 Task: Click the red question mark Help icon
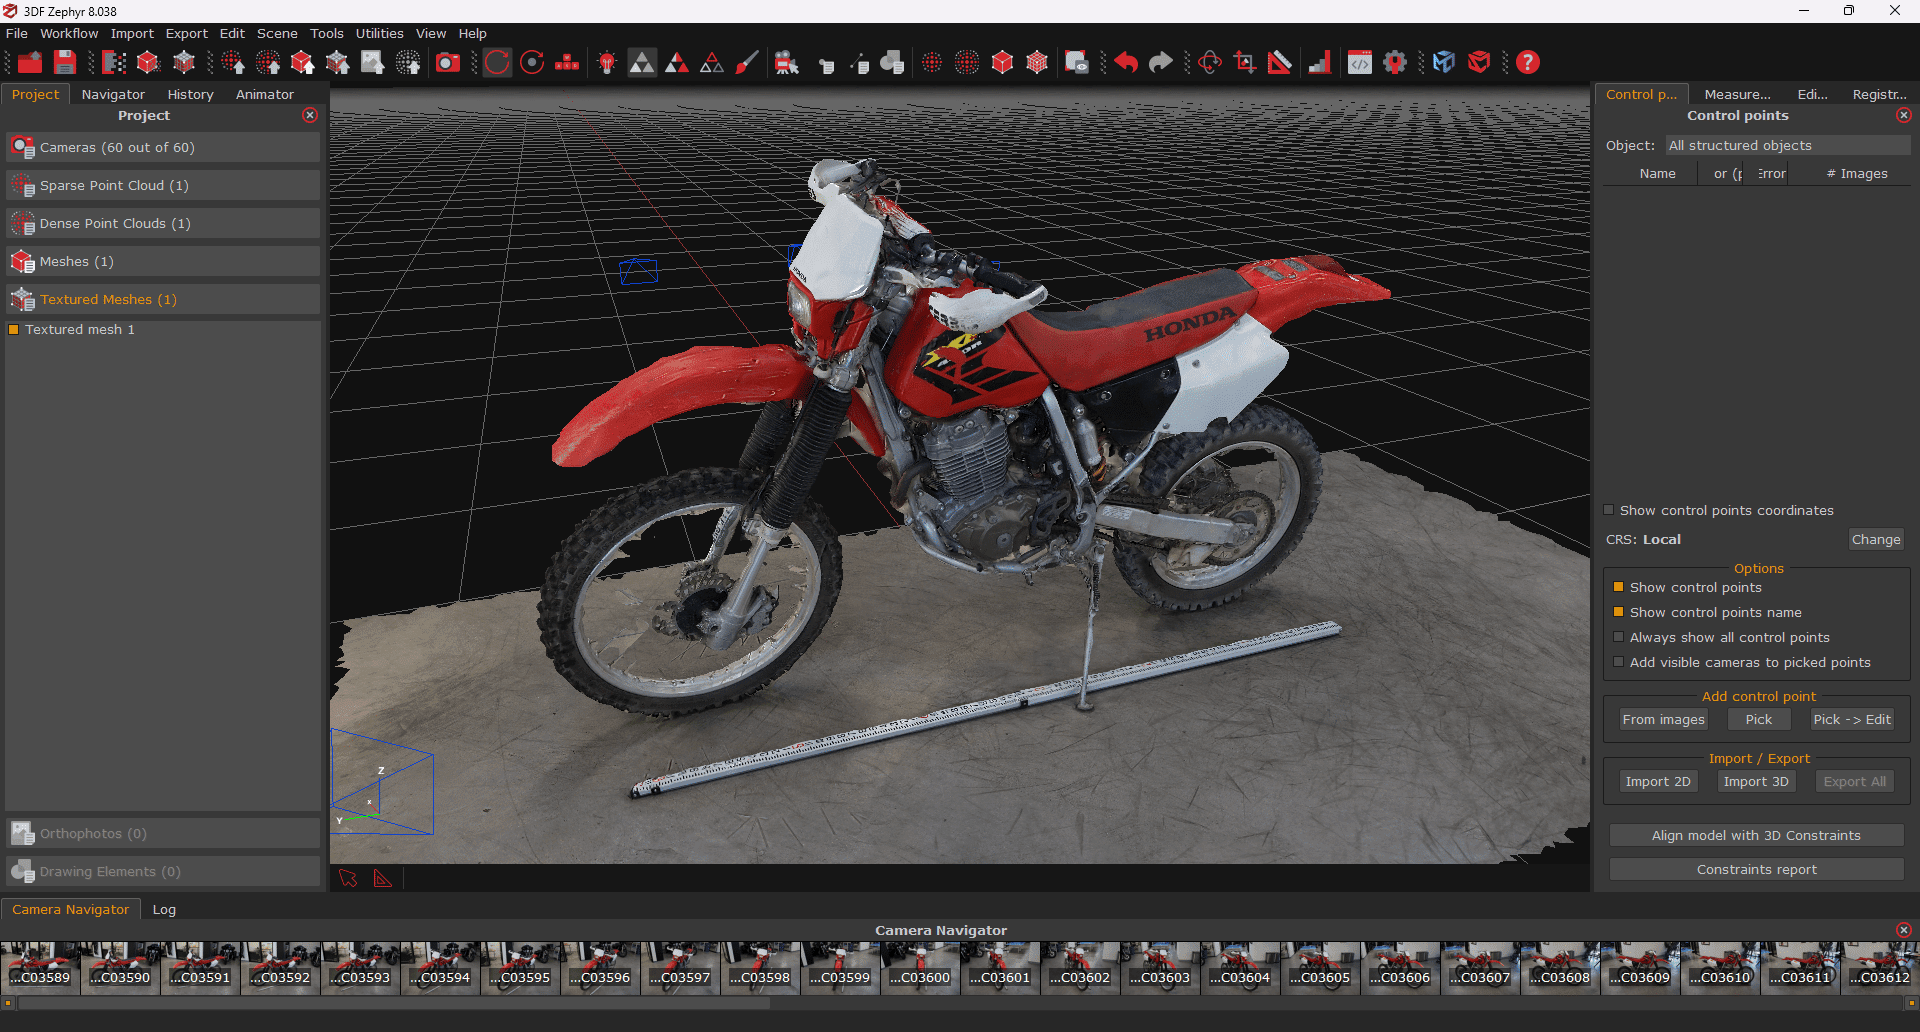1528,63
